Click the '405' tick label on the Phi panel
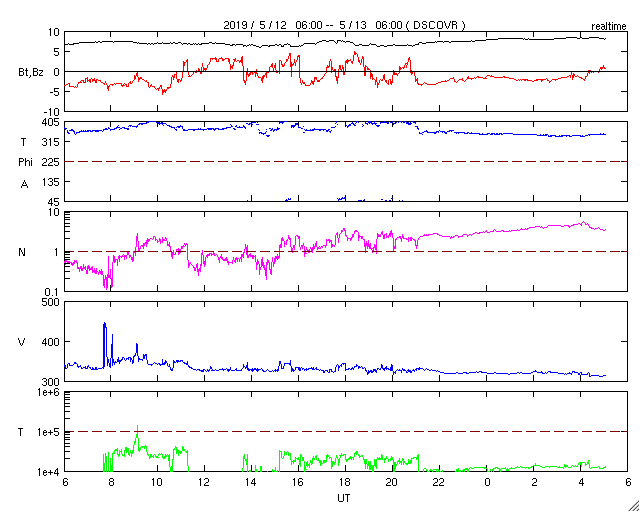This screenshot has width=640, height=512. 51,122
